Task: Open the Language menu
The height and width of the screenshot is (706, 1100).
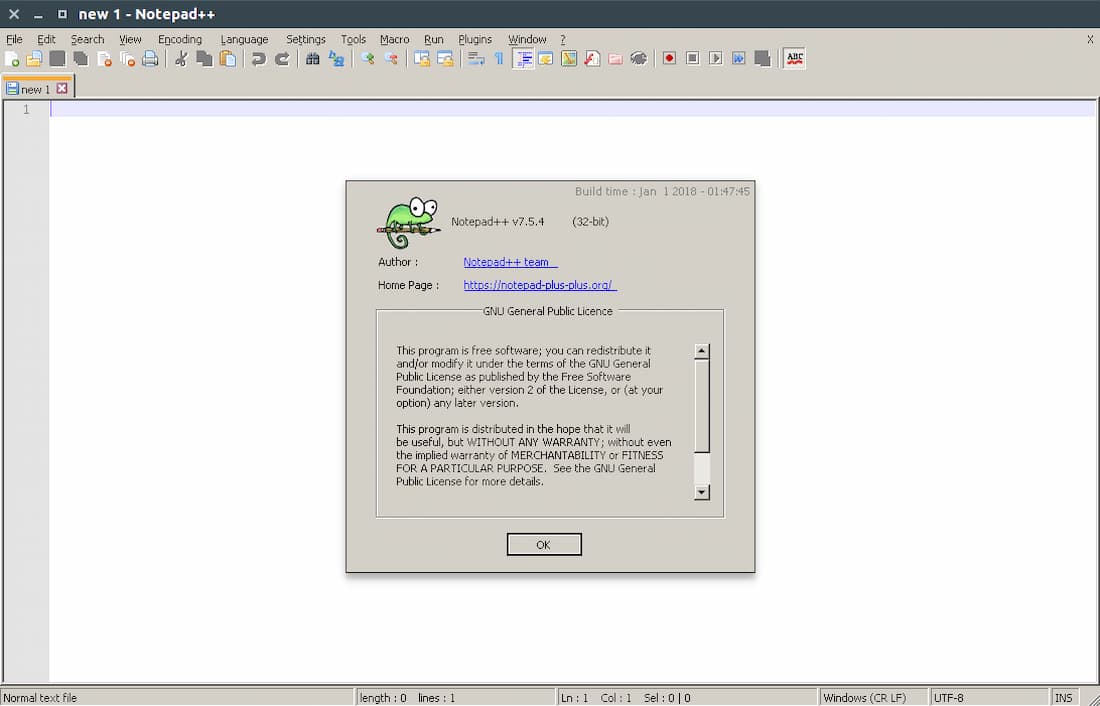Action: pyautogui.click(x=244, y=39)
